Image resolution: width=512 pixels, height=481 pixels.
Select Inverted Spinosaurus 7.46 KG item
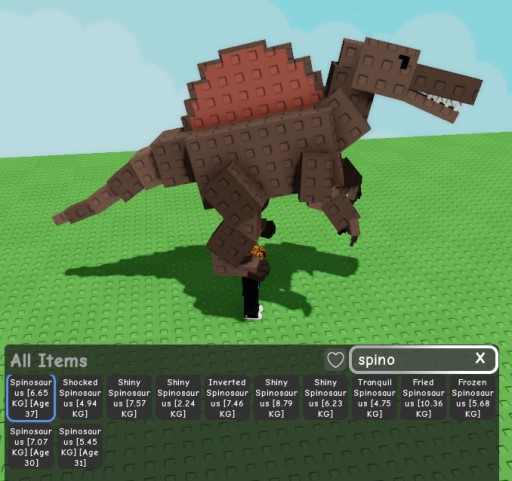coord(227,398)
